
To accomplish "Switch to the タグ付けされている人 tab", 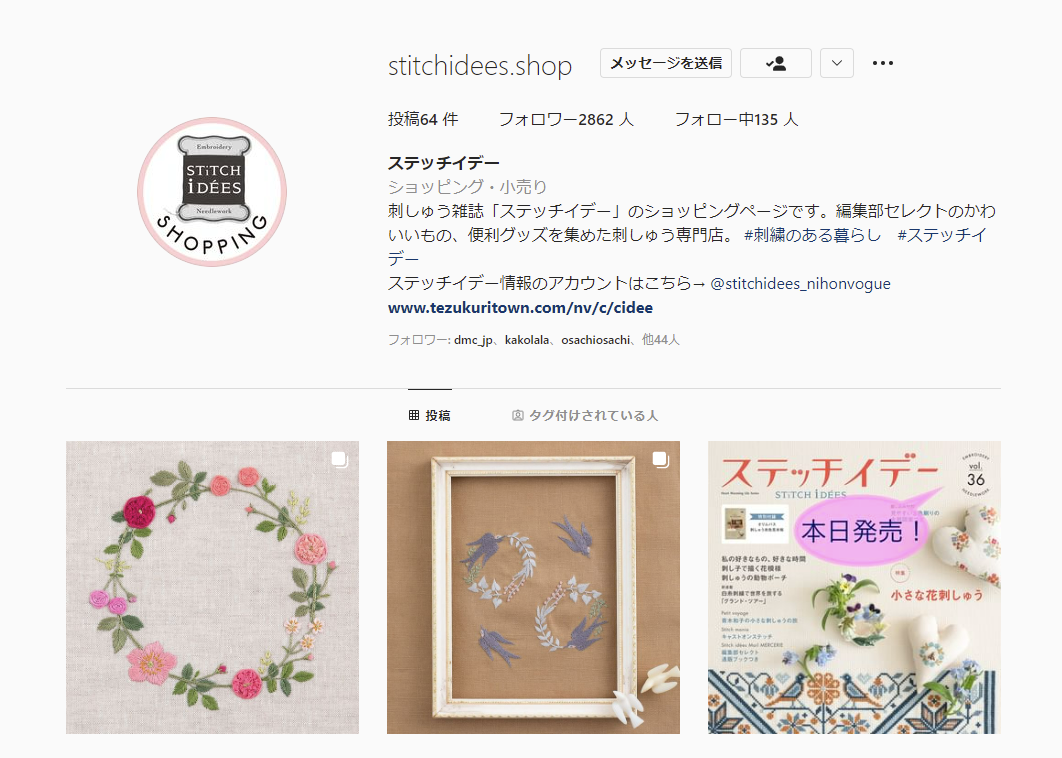I will (x=585, y=415).
